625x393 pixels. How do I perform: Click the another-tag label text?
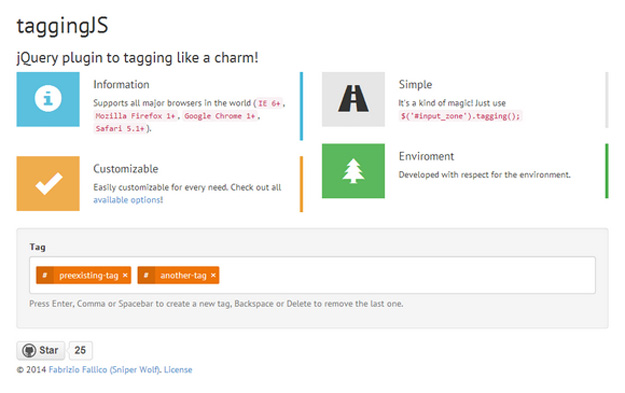click(x=183, y=275)
